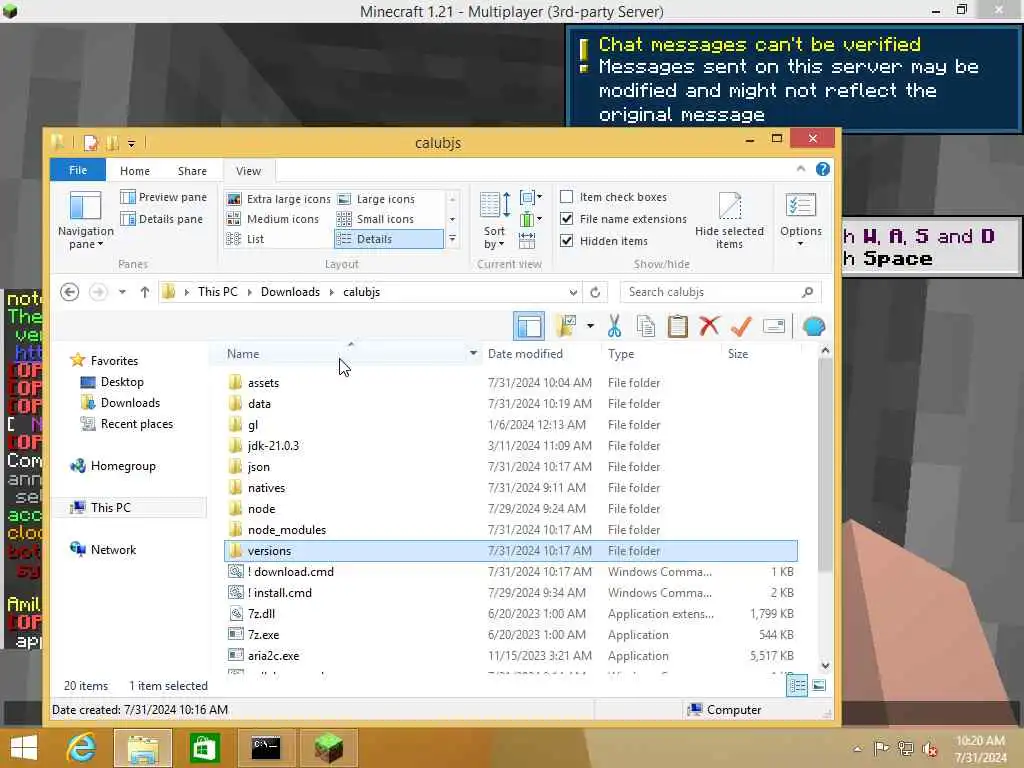This screenshot has height=768, width=1024.
Task: Open the Group by dropdown
Action: click(530, 197)
